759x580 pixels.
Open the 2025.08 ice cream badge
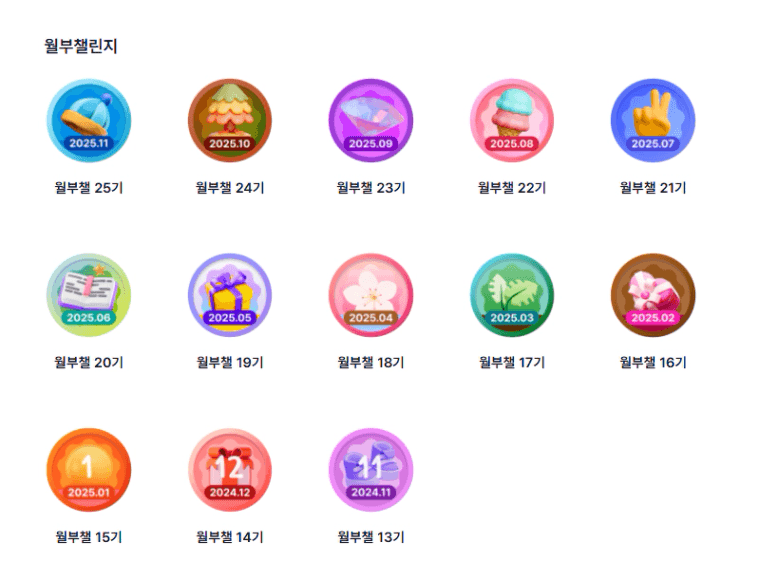point(512,121)
